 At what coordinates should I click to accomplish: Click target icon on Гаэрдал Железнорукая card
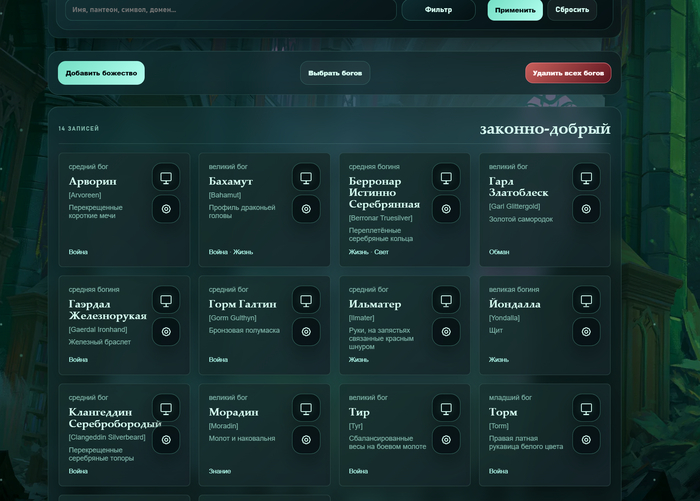(166, 331)
